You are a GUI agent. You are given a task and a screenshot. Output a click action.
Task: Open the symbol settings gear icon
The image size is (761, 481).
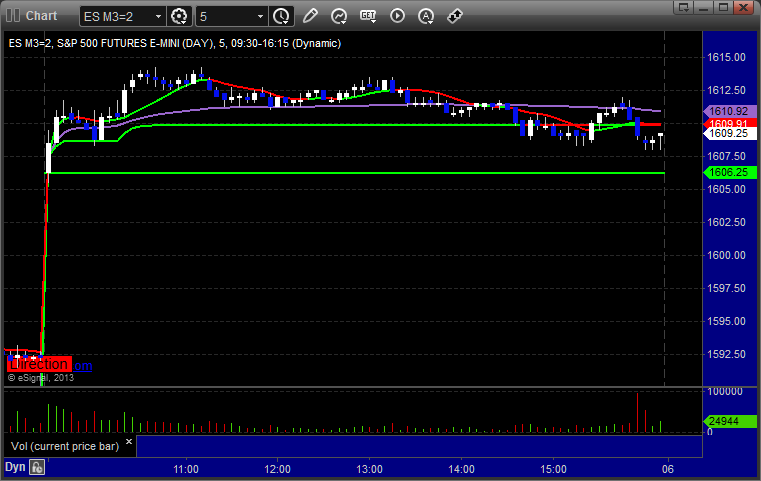tap(180, 16)
